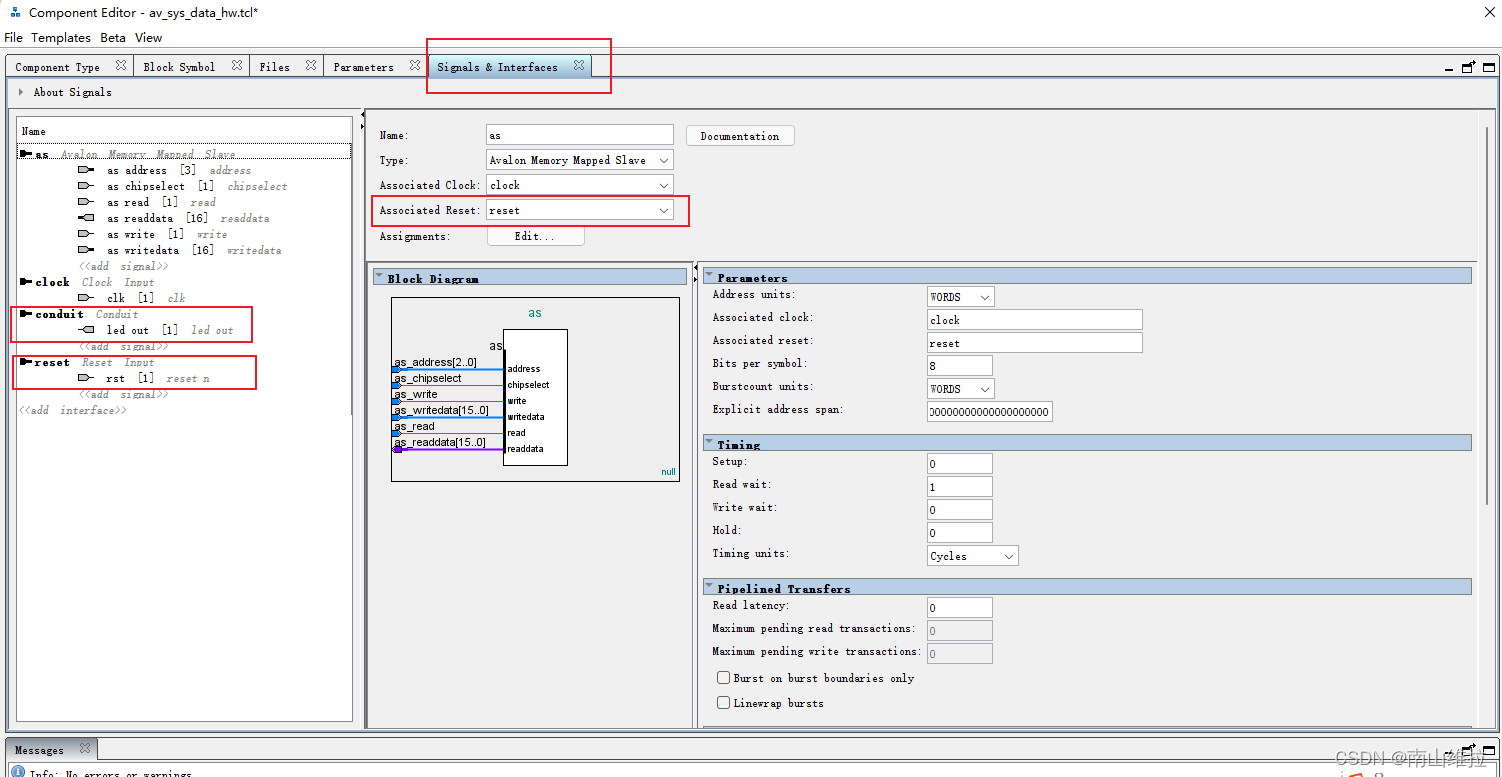This screenshot has width=1502, height=777.
Task: Open the Associated Clock dropdown
Action: coord(580,185)
